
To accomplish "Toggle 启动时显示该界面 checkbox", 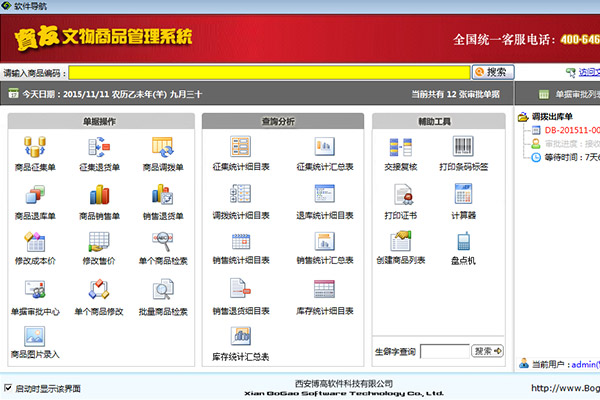I will (8, 388).
